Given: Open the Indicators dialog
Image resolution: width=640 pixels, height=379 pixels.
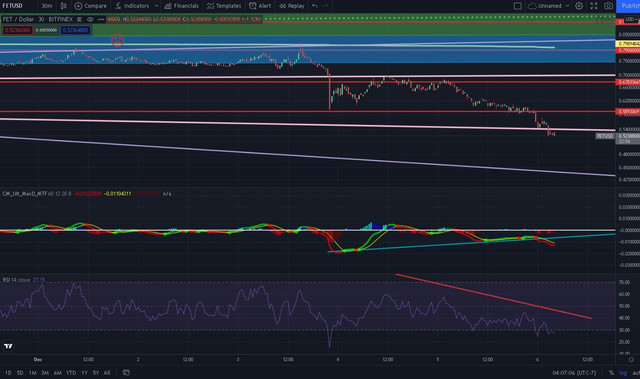Looking at the screenshot, I should (132, 6).
